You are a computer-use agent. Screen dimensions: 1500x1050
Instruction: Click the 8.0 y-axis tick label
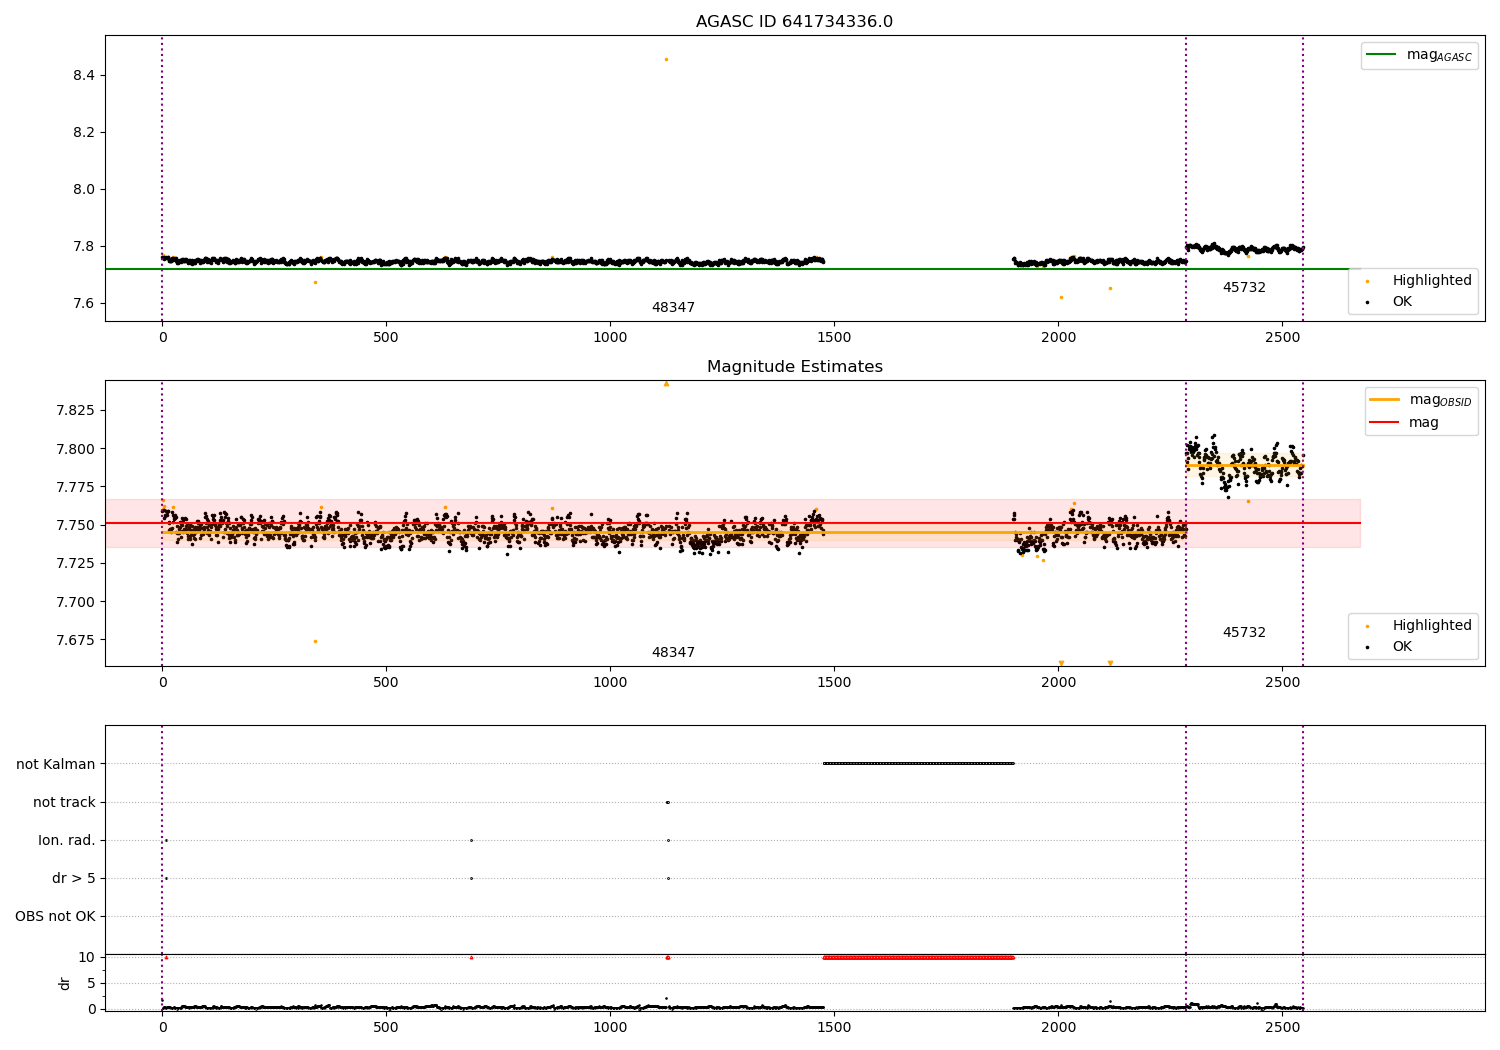(83, 190)
